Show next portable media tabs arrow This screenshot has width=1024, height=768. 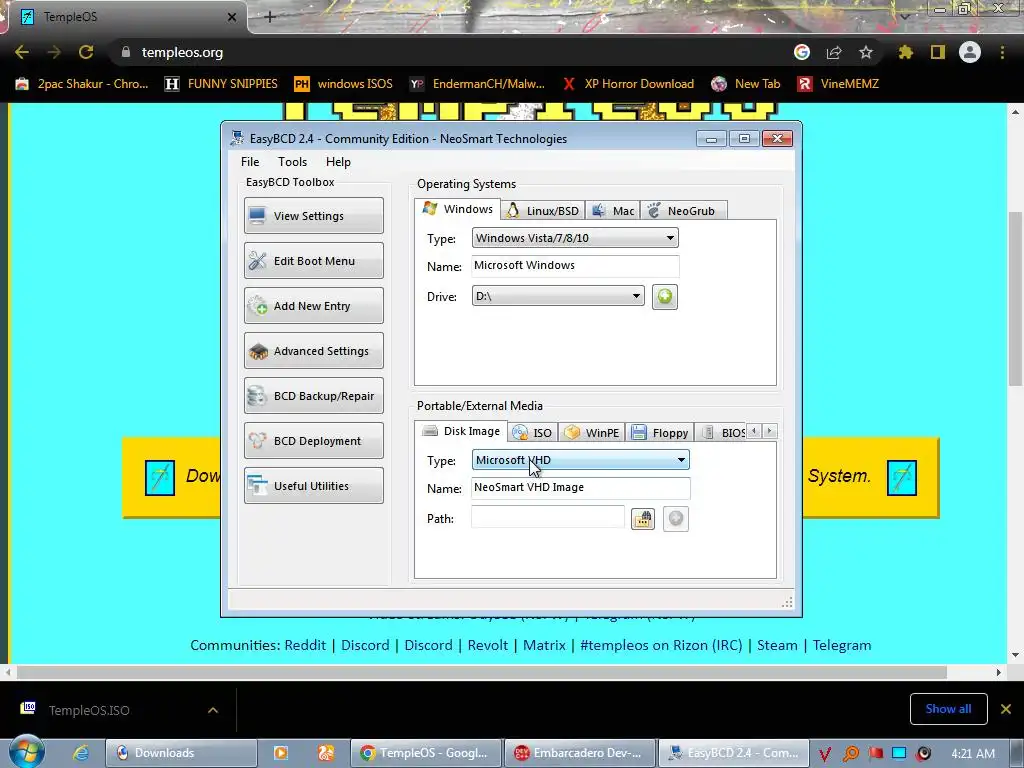coord(769,431)
